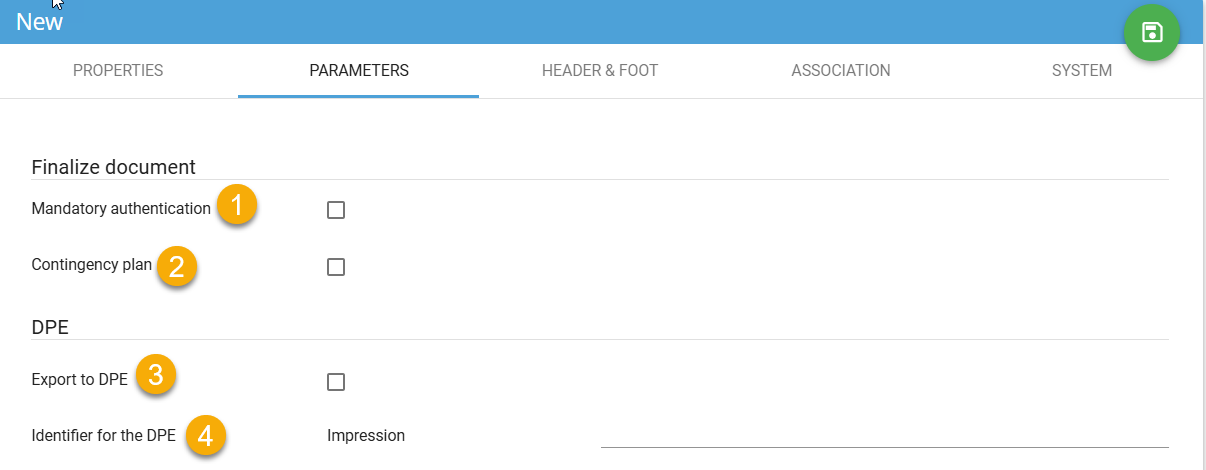Switch to the Properties tab
Screen dimensions: 1206x470
coord(118,71)
